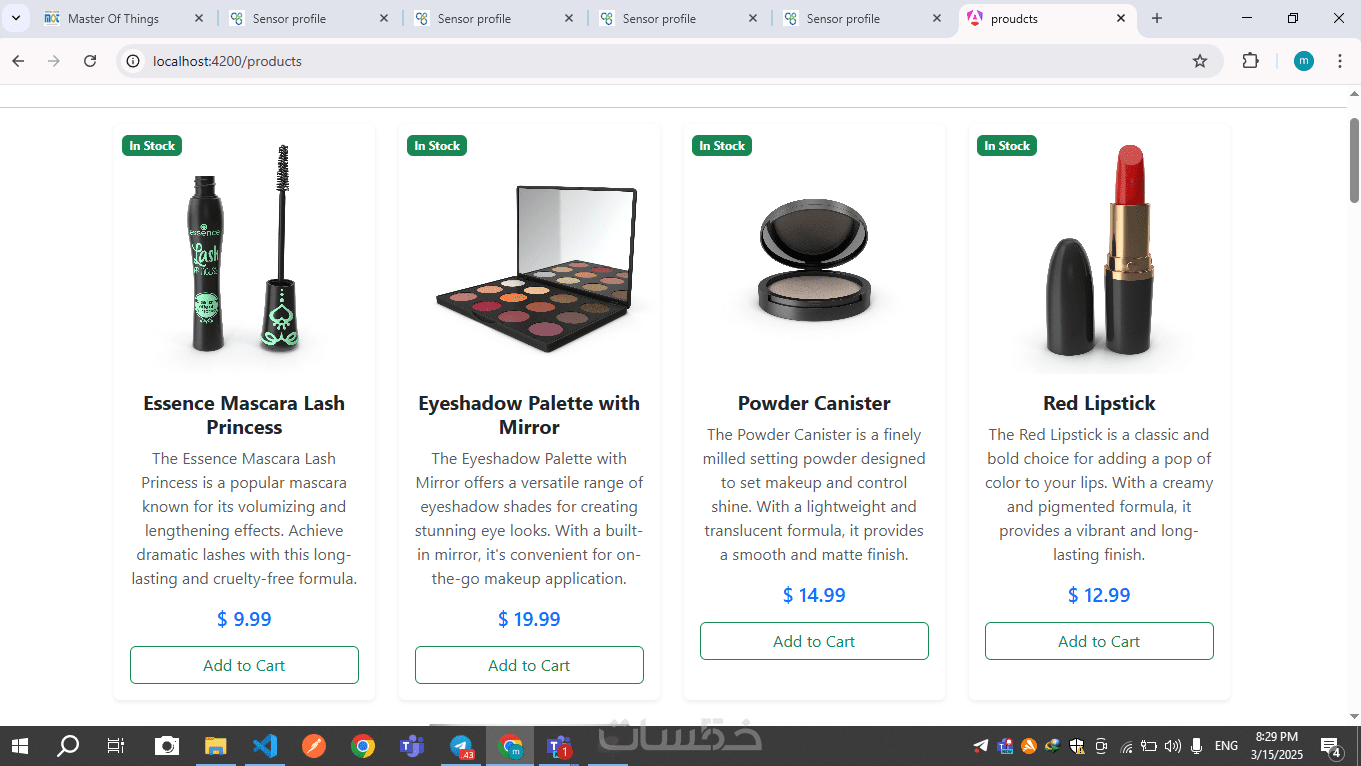This screenshot has height=766, width=1361.
Task: Add Essence Mascara Lash Princess to cart
Action: pyautogui.click(x=244, y=665)
